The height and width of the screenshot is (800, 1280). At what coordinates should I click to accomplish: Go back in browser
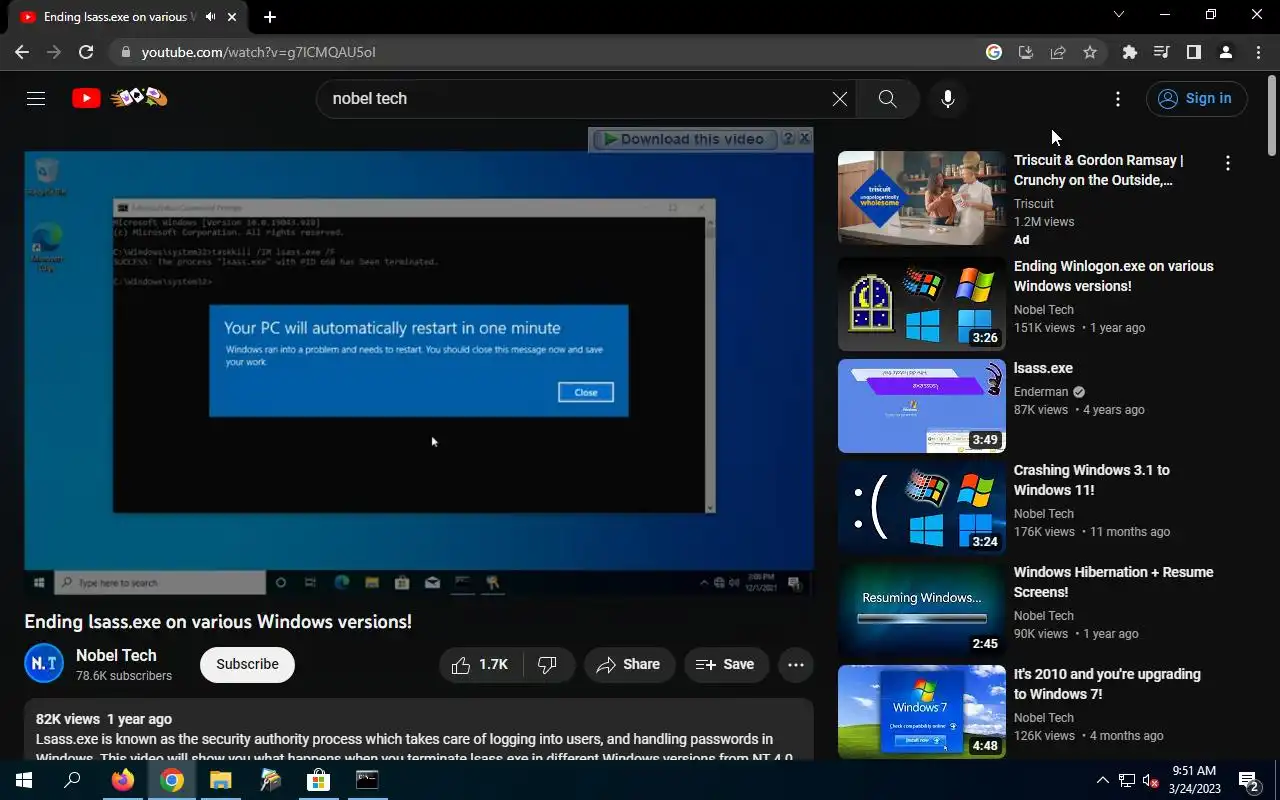[22, 52]
